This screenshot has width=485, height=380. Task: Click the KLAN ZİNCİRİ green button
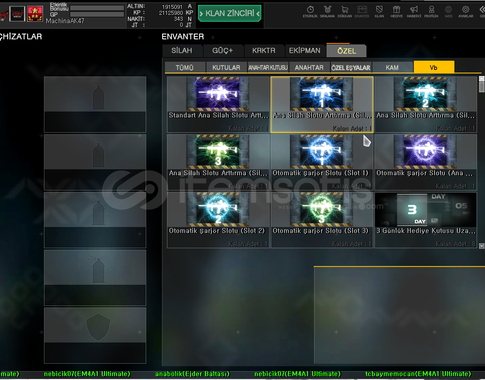tap(229, 13)
